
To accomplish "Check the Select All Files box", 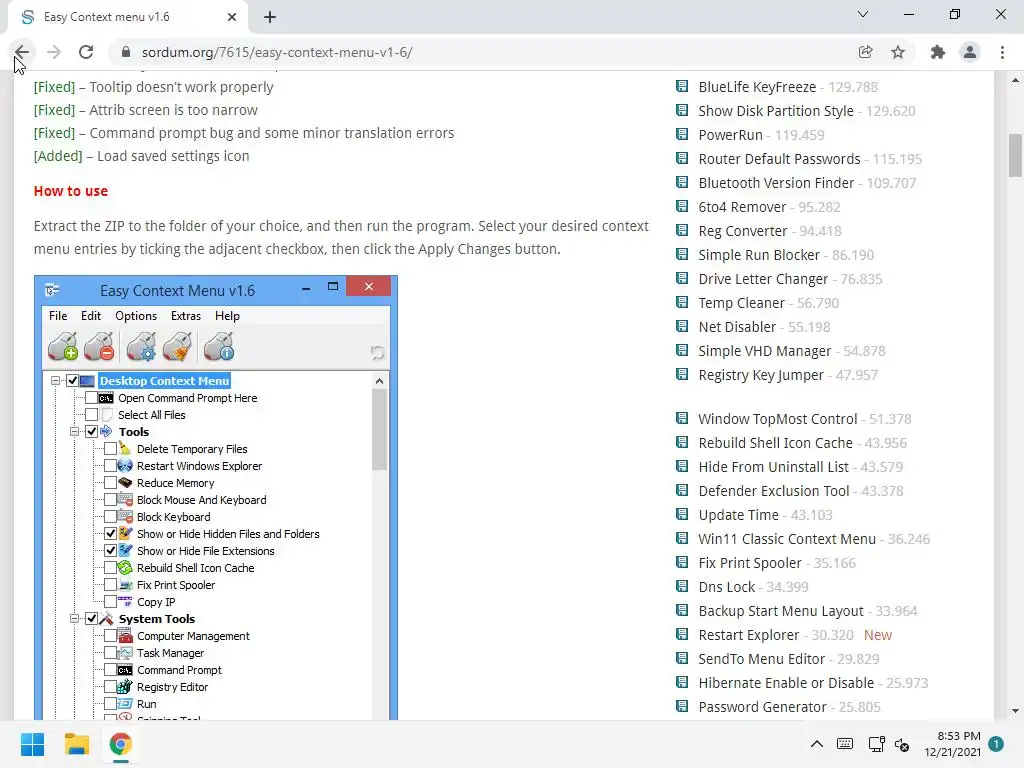I will click(x=91, y=415).
